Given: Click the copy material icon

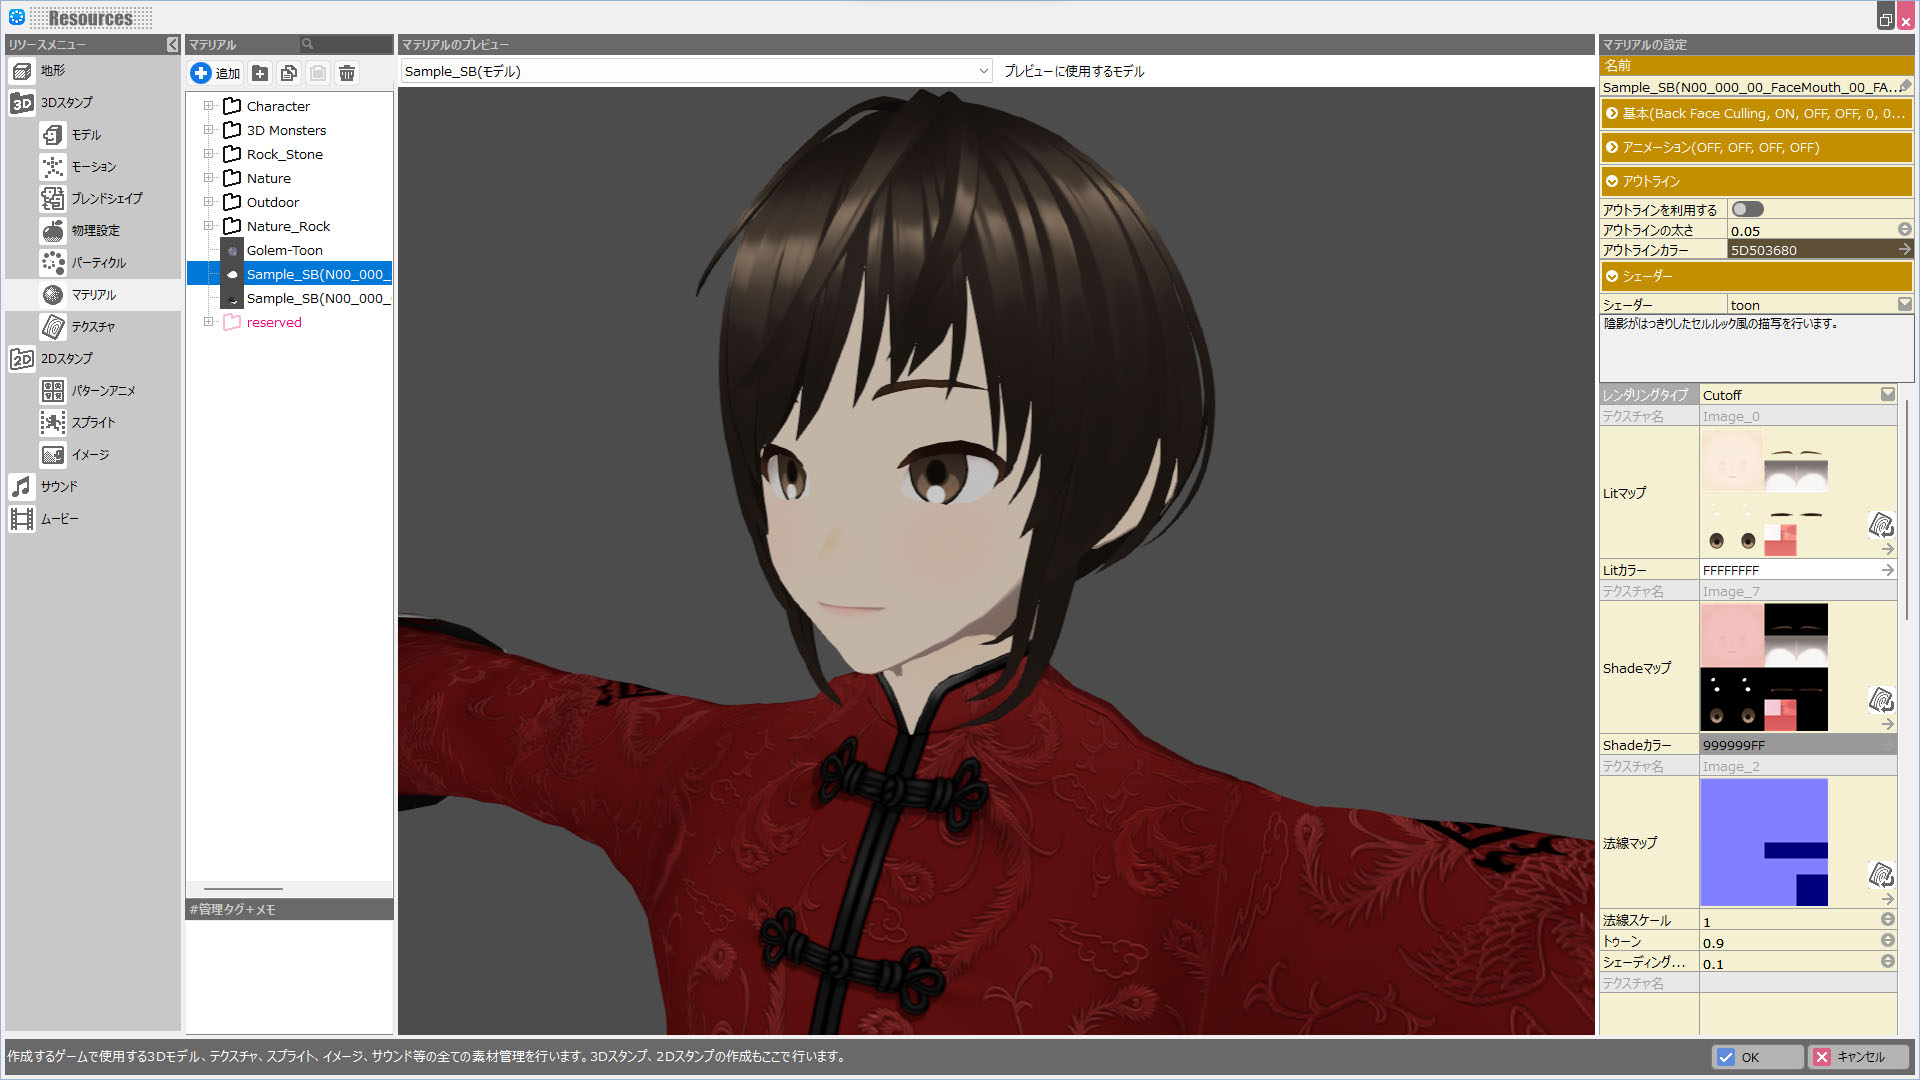Looking at the screenshot, I should click(289, 73).
